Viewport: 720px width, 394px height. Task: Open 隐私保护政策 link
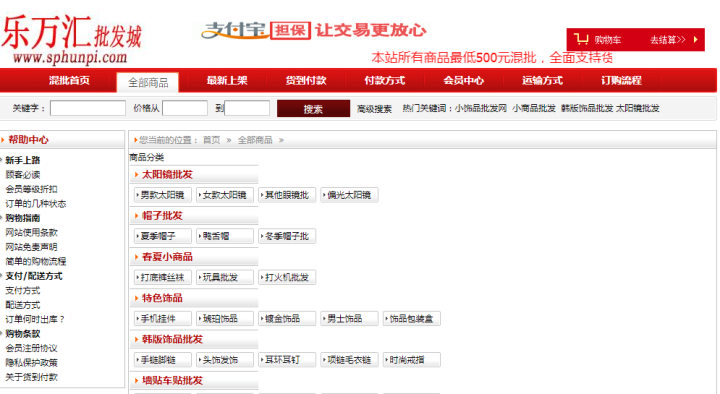(x=31, y=363)
